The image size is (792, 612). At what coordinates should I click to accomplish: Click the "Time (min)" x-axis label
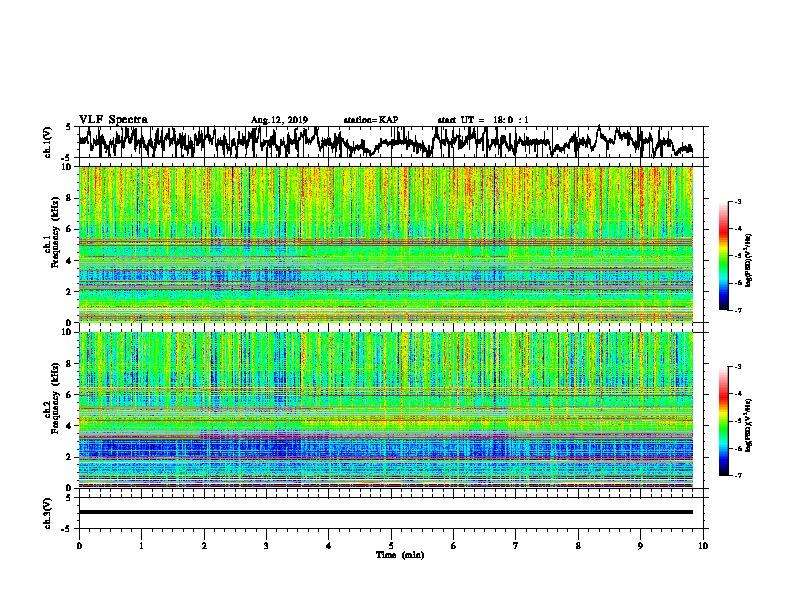click(400, 555)
